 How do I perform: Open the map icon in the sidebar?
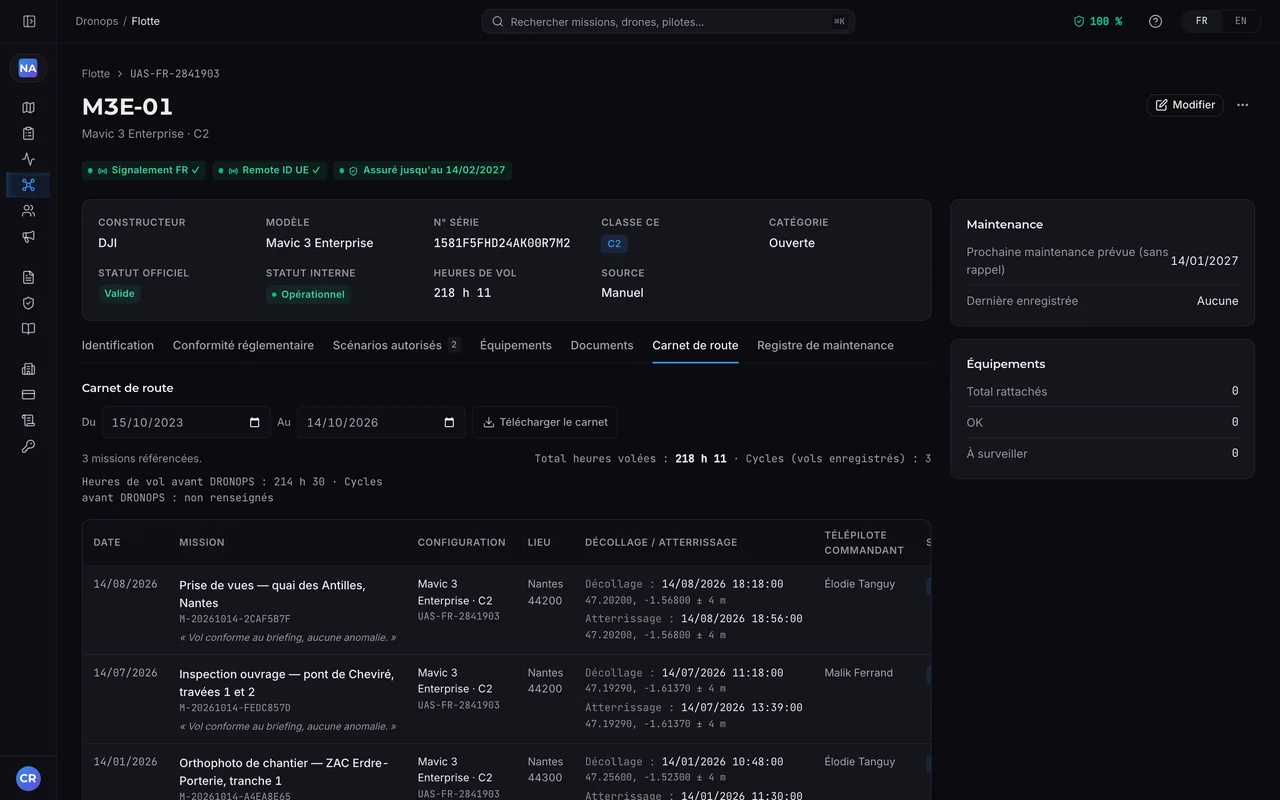tap(28, 107)
